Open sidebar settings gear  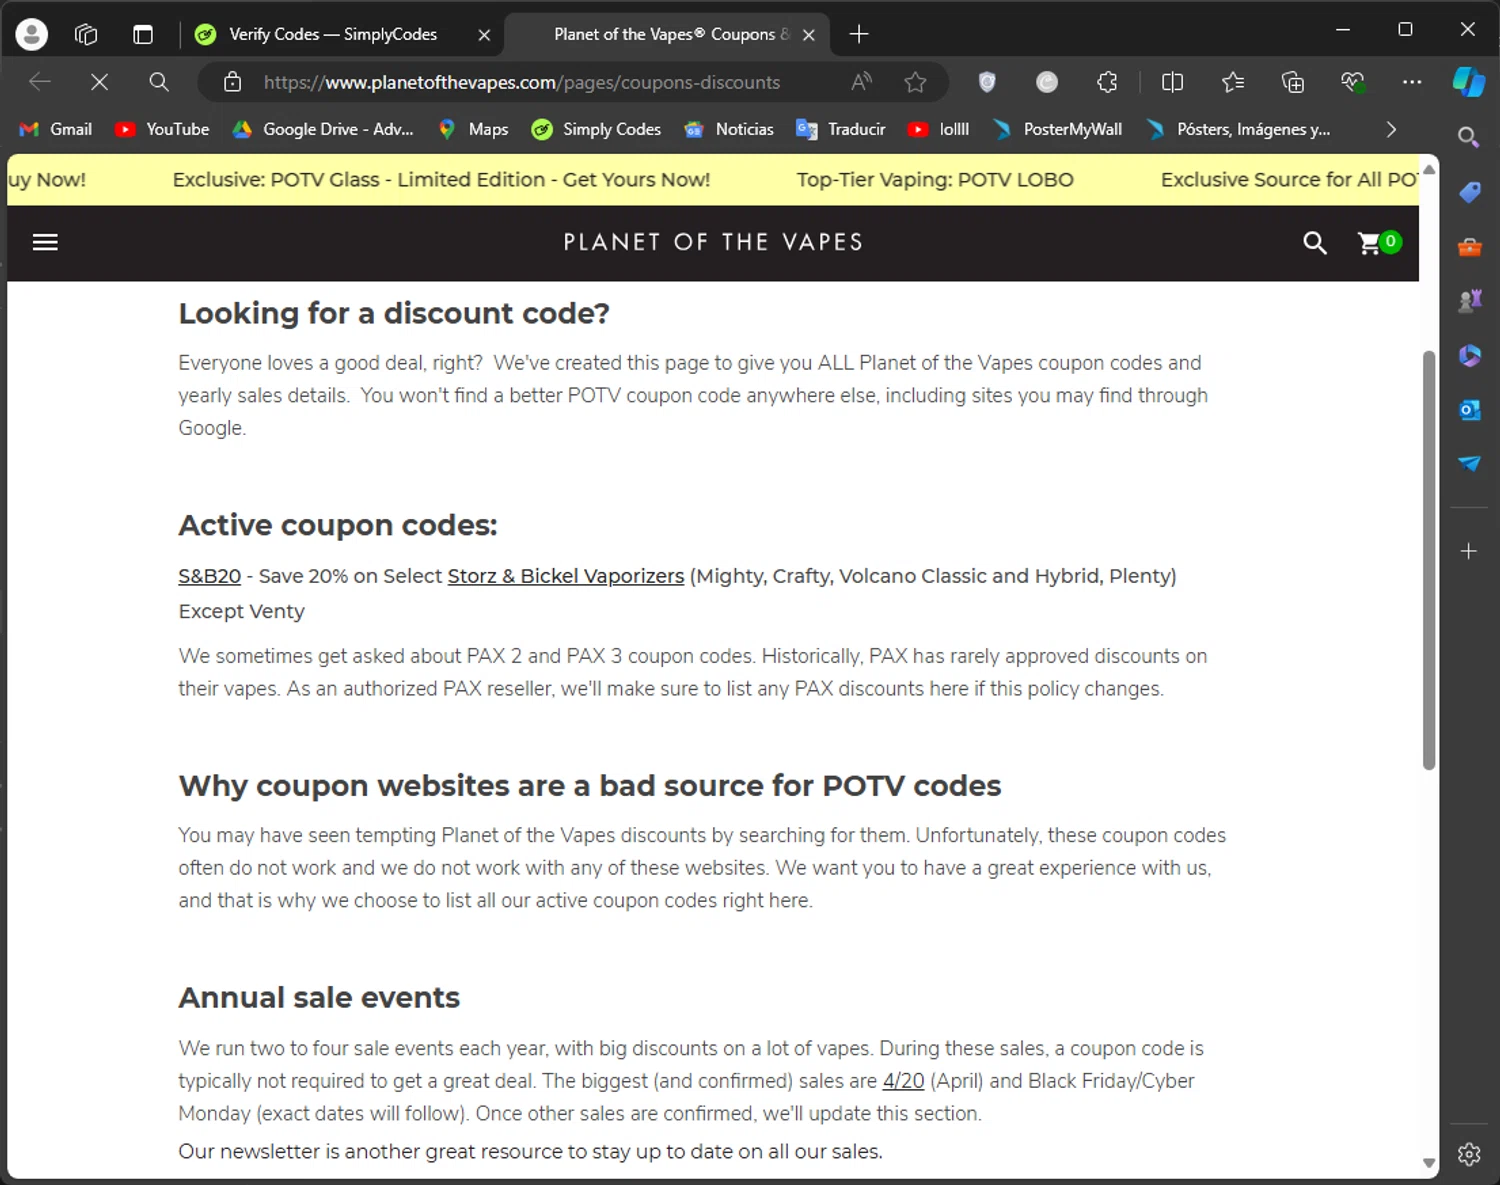(1468, 1154)
